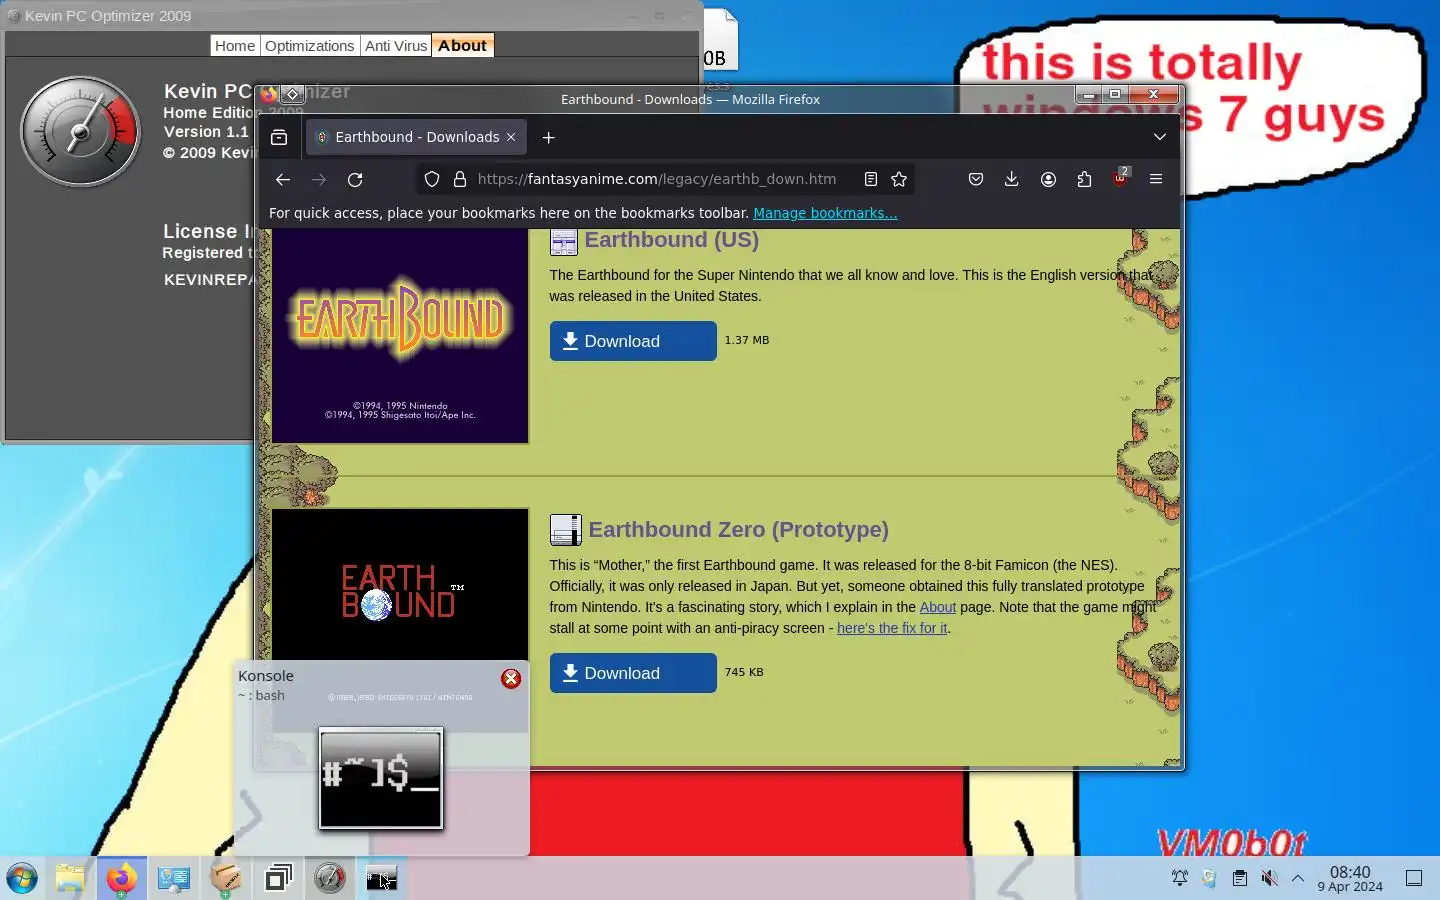Launch the file manager folder taskbar icon

point(70,879)
